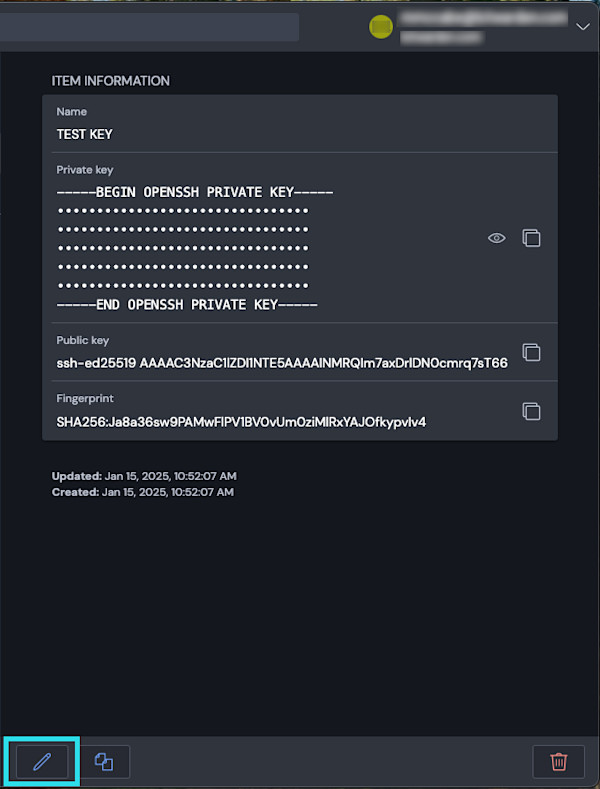Viewport: 600px width, 789px height.
Task: Click the masked private key dots
Action: pos(183,248)
